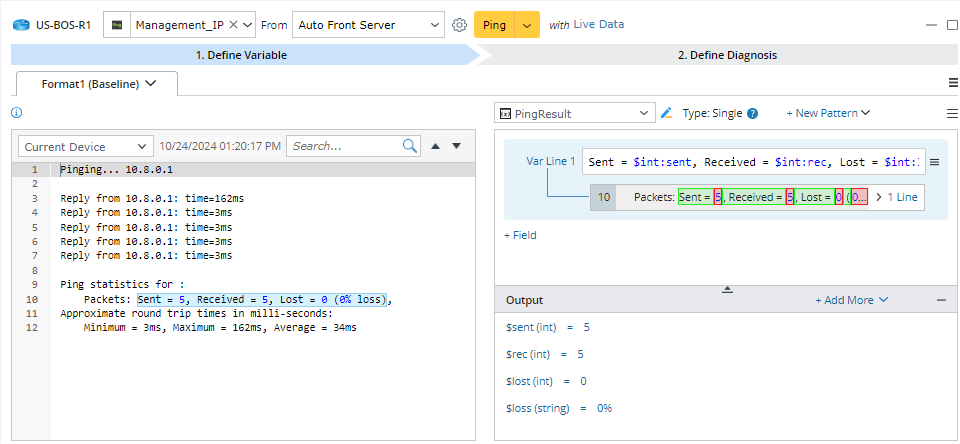Click the help icon next to Type: Single

(x=752, y=114)
